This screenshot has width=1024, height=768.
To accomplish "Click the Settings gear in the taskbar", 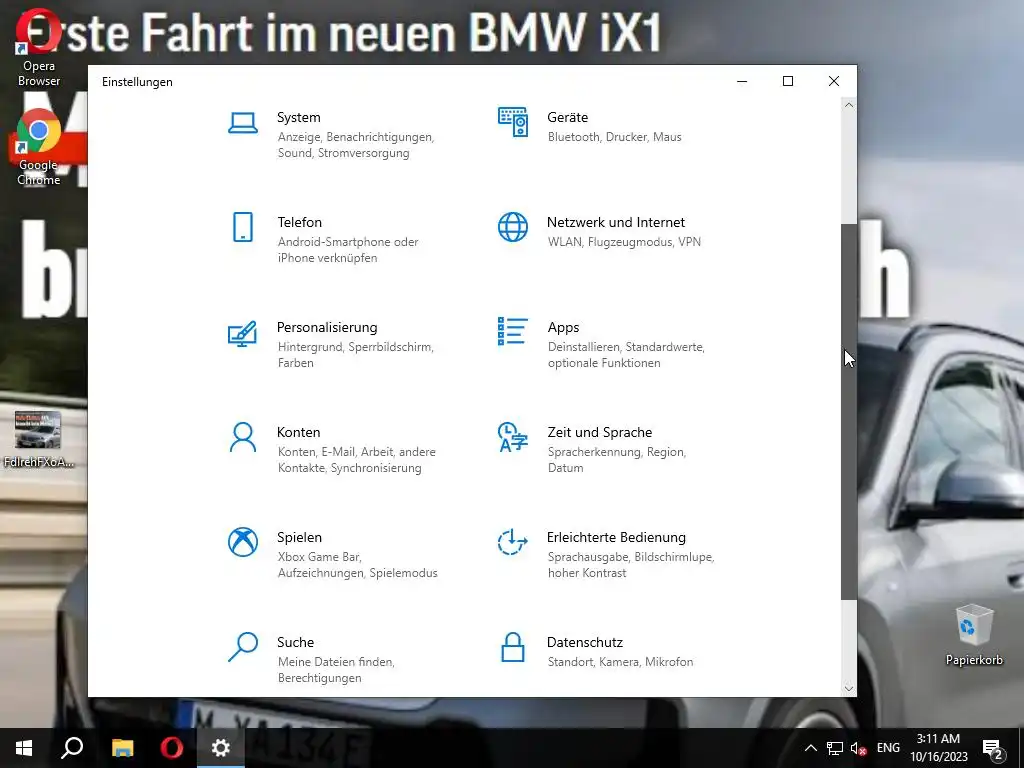I will (x=221, y=748).
